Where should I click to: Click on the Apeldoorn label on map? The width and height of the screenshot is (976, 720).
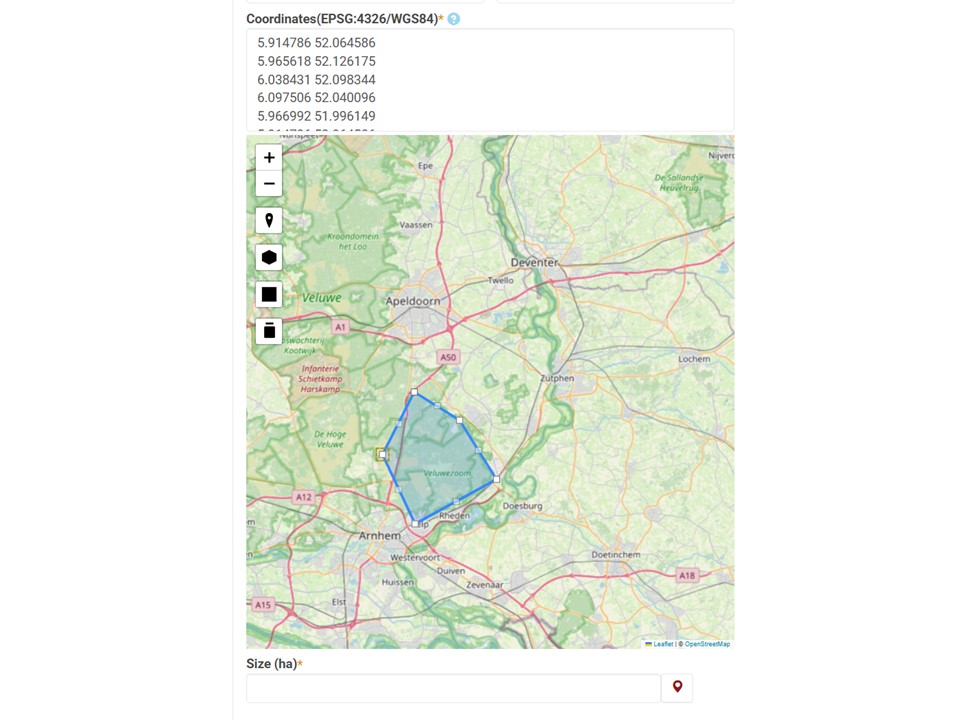pyautogui.click(x=413, y=301)
